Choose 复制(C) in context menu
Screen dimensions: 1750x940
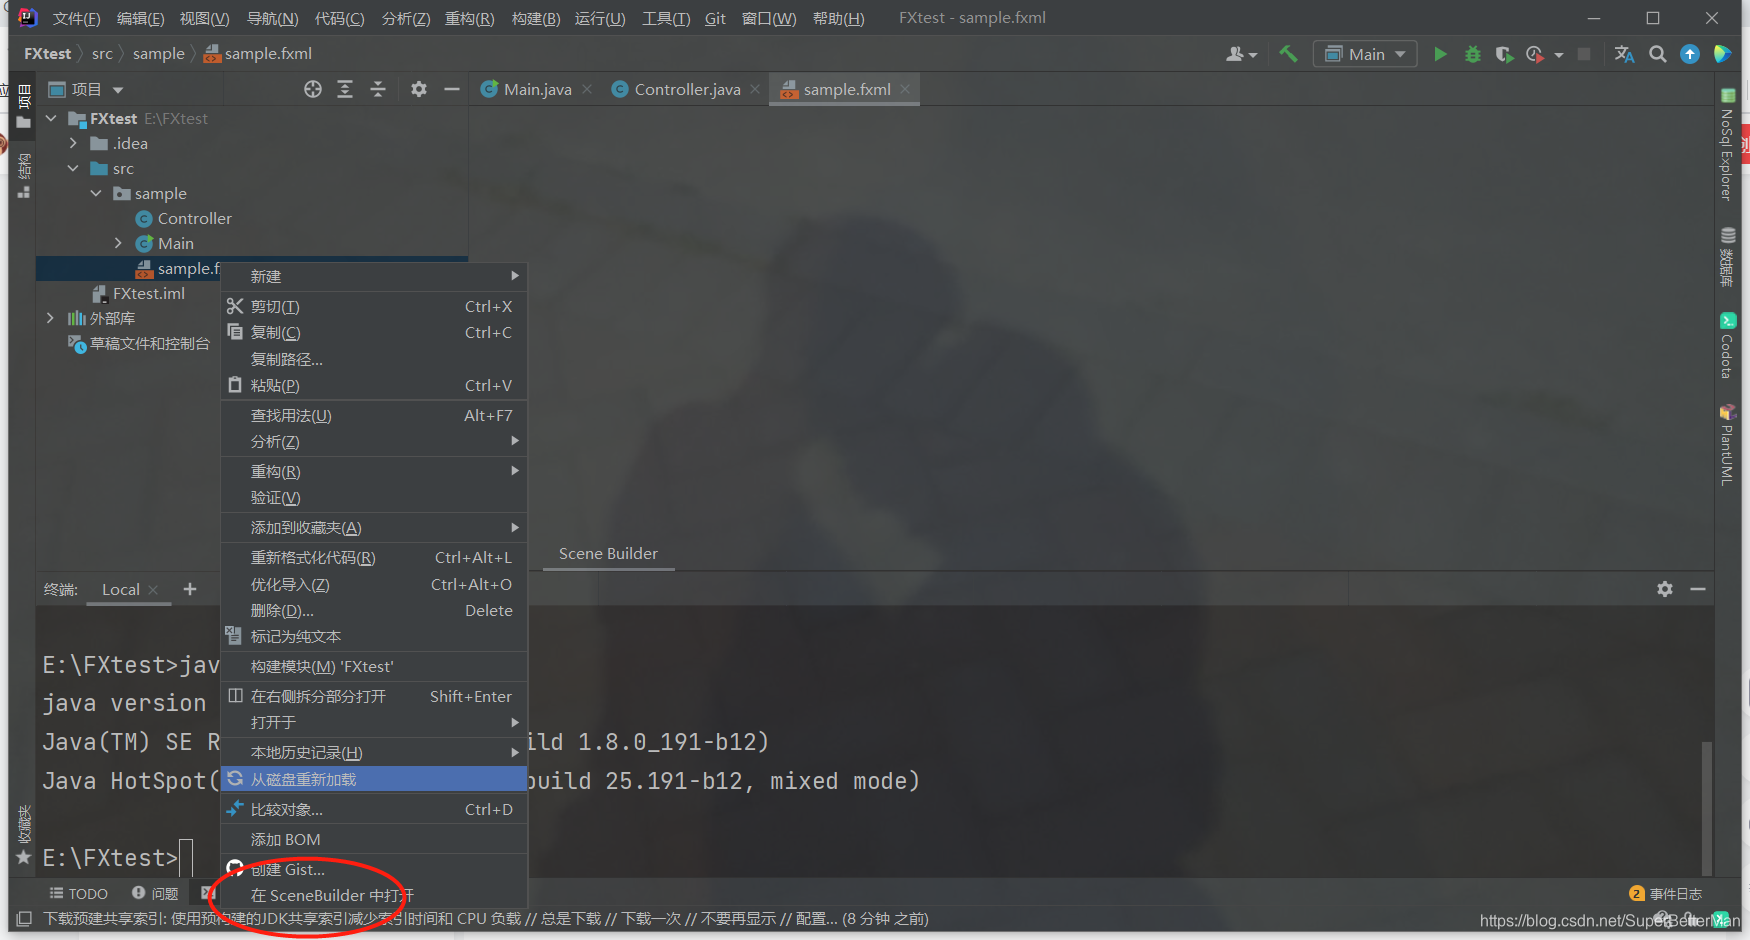tap(374, 332)
